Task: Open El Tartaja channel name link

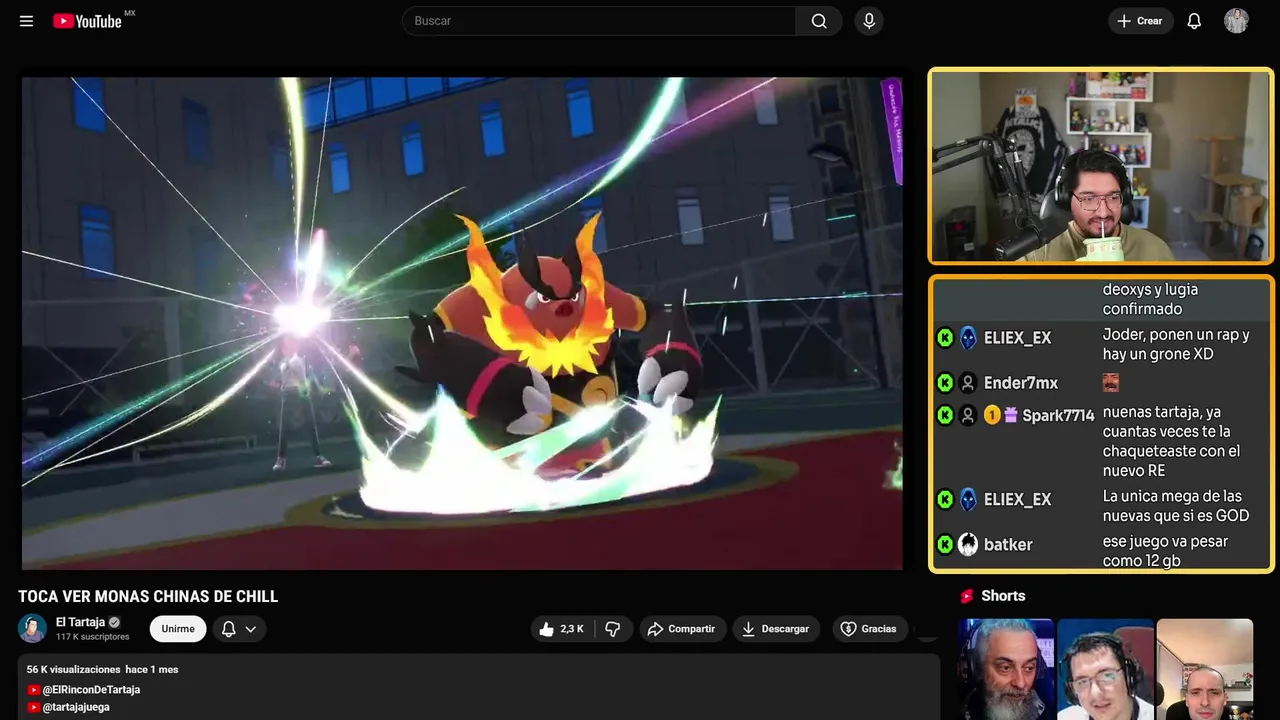Action: [80, 622]
